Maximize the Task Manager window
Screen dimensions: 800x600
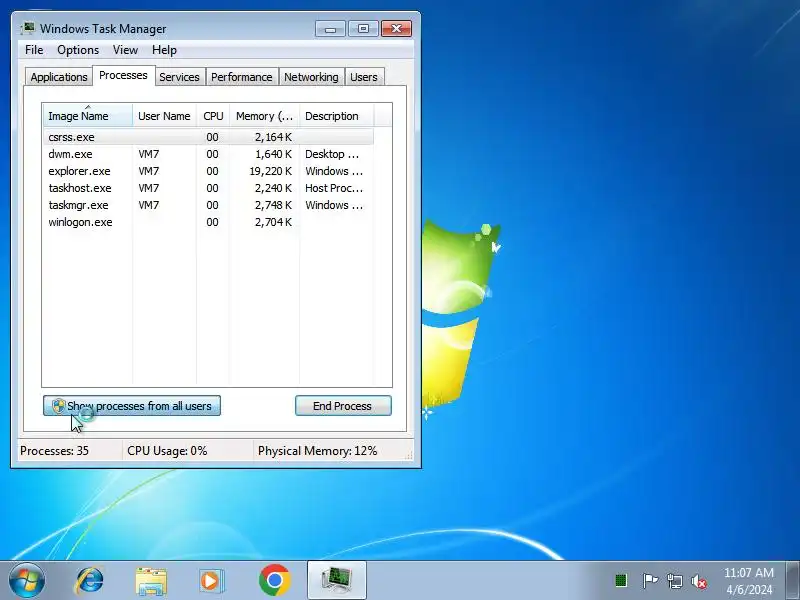pyautogui.click(x=363, y=29)
